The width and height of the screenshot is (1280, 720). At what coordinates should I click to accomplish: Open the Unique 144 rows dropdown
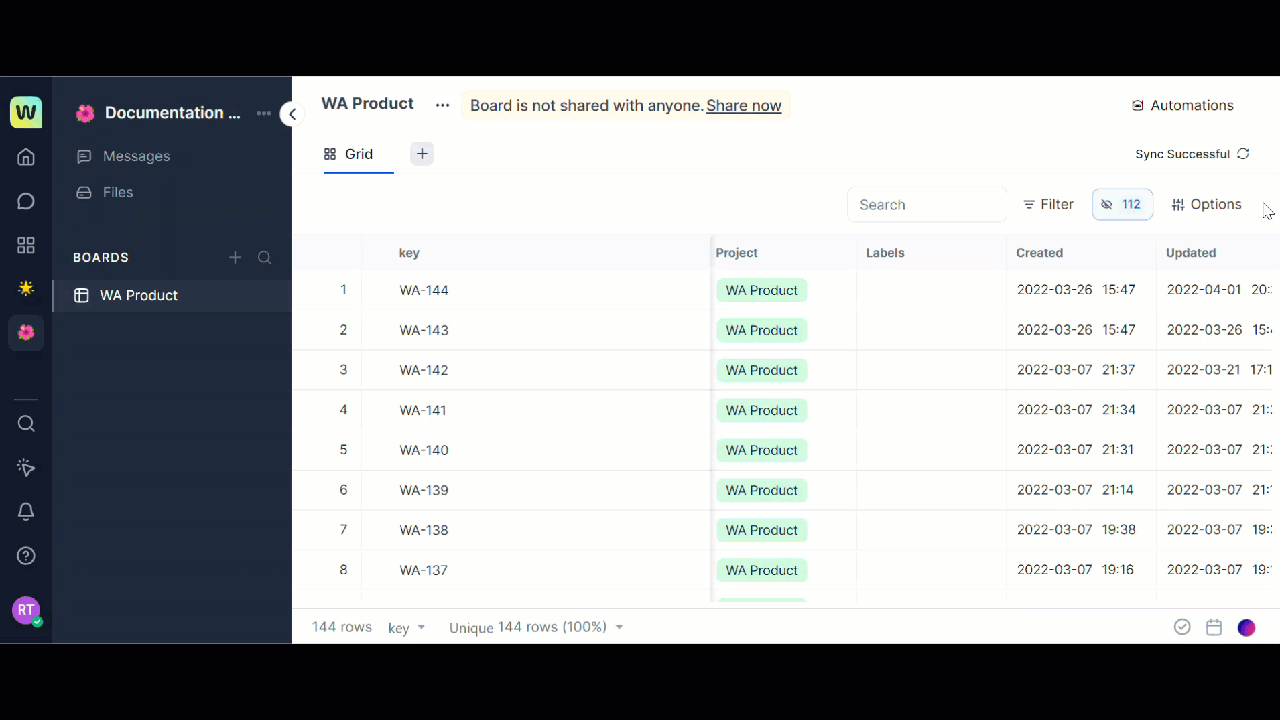coord(536,628)
